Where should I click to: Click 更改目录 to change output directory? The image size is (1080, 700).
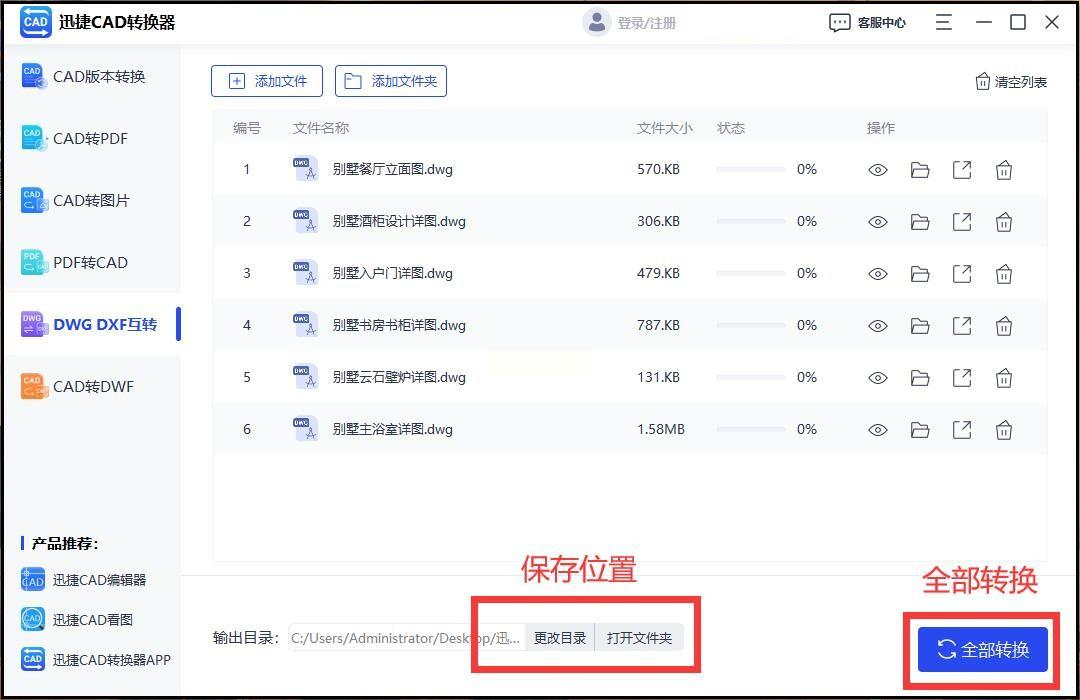559,638
